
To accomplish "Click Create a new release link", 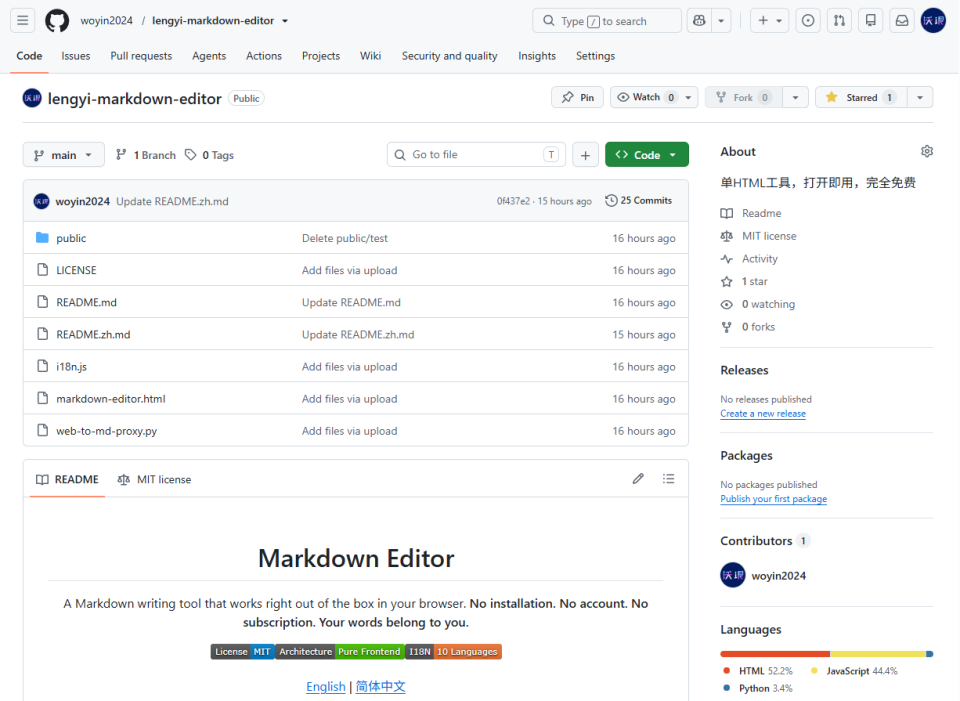I will click(x=763, y=414).
